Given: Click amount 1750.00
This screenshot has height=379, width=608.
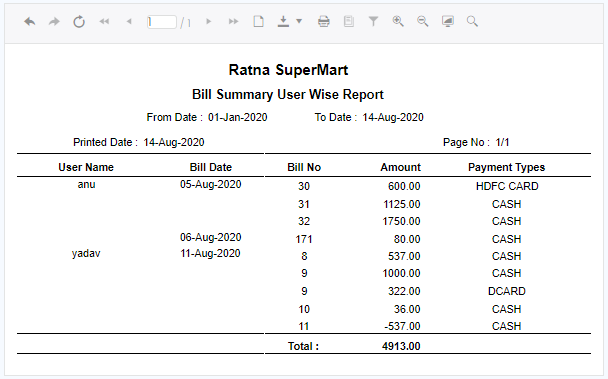Looking at the screenshot, I should click(401, 222).
